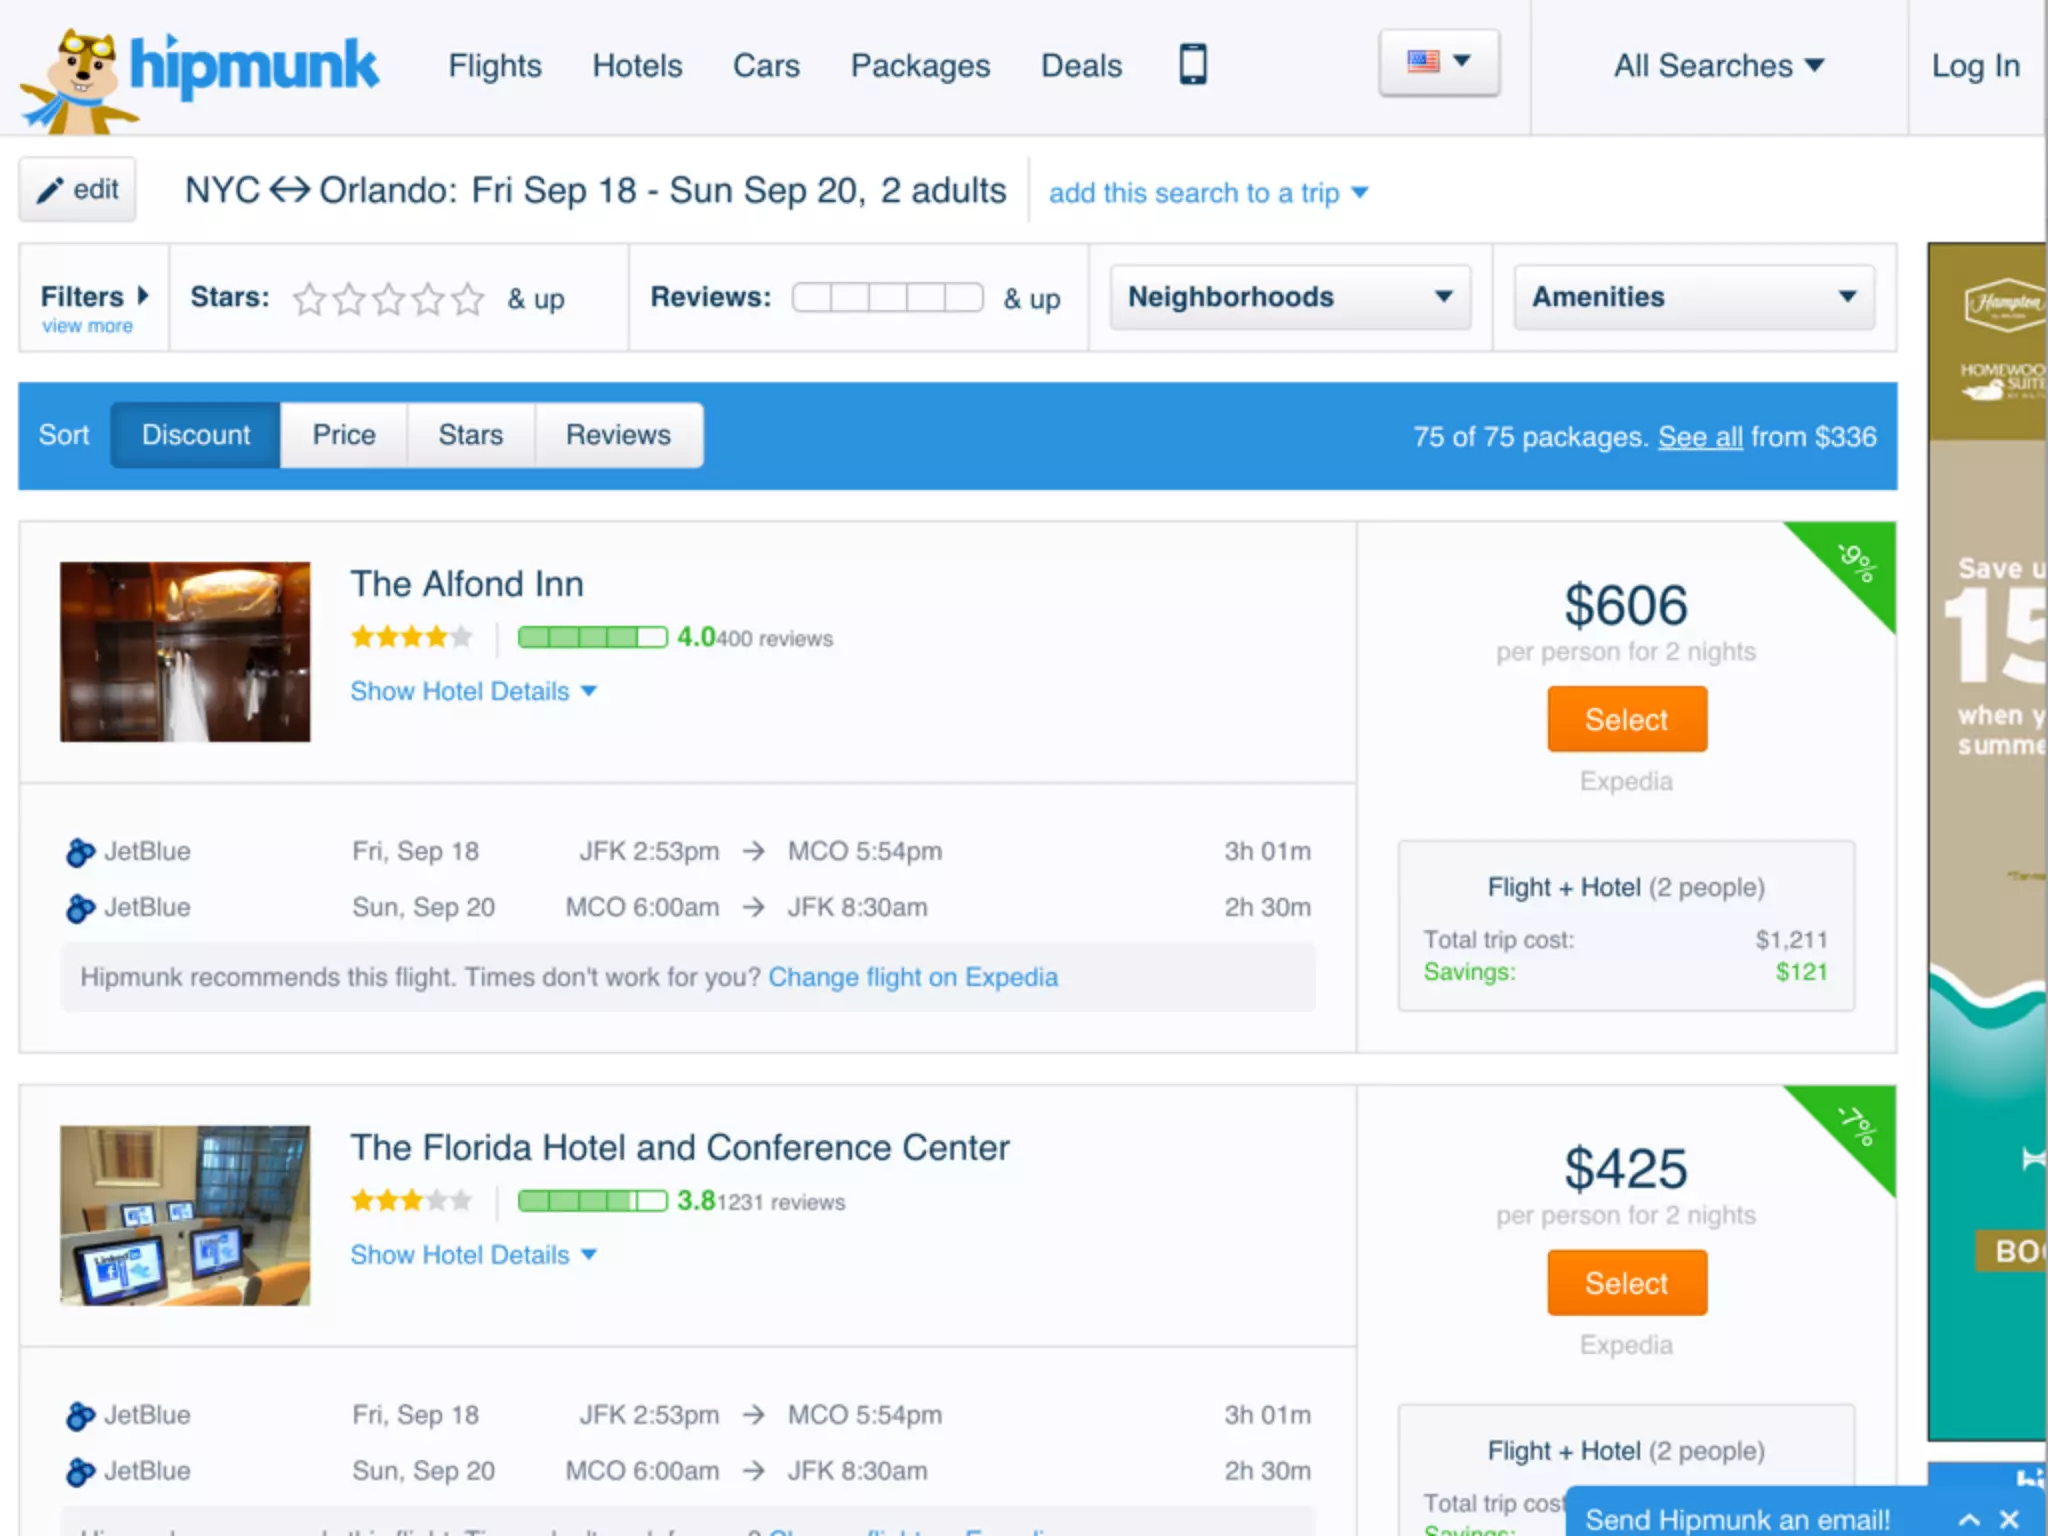Open the Amenities dropdown

point(1694,297)
